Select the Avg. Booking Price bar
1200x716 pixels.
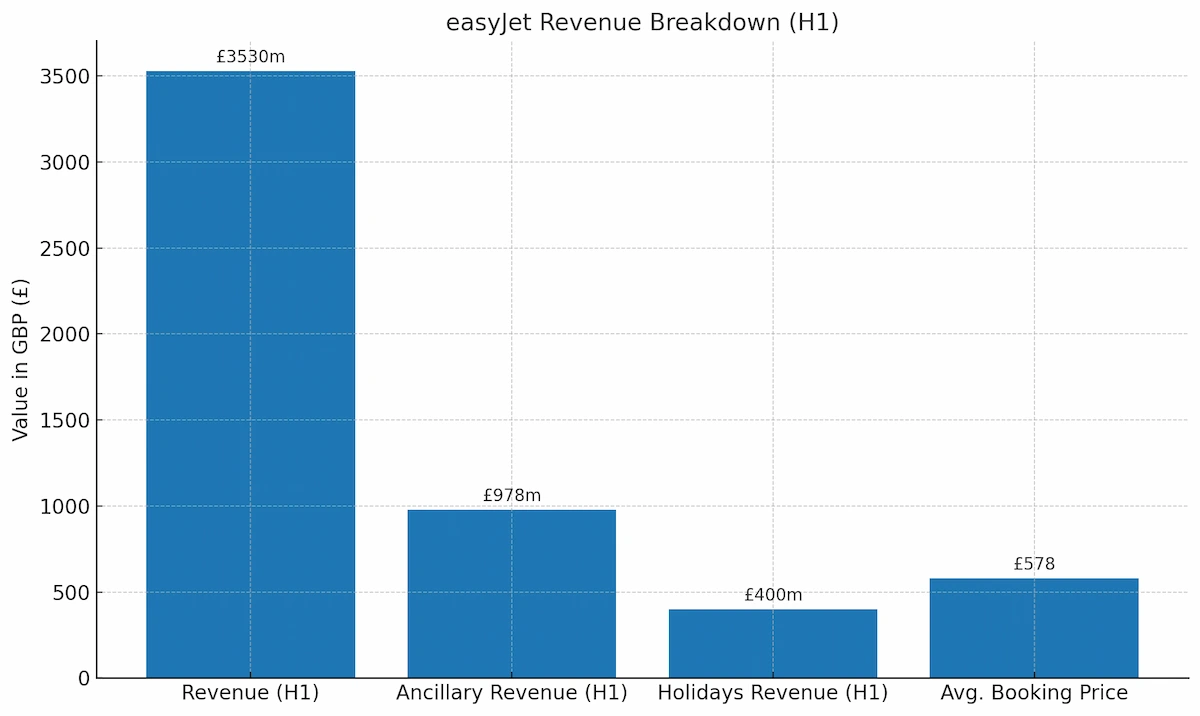pyautogui.click(x=1034, y=628)
